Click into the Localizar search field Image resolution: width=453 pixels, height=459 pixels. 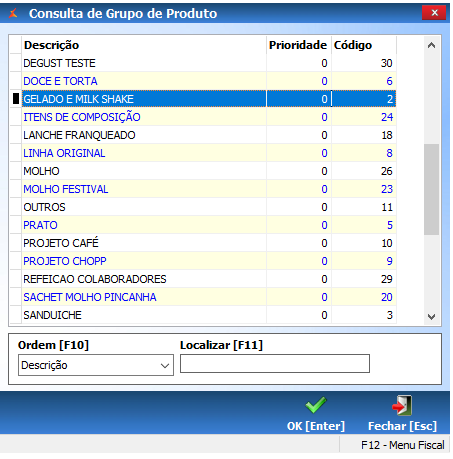coord(275,364)
